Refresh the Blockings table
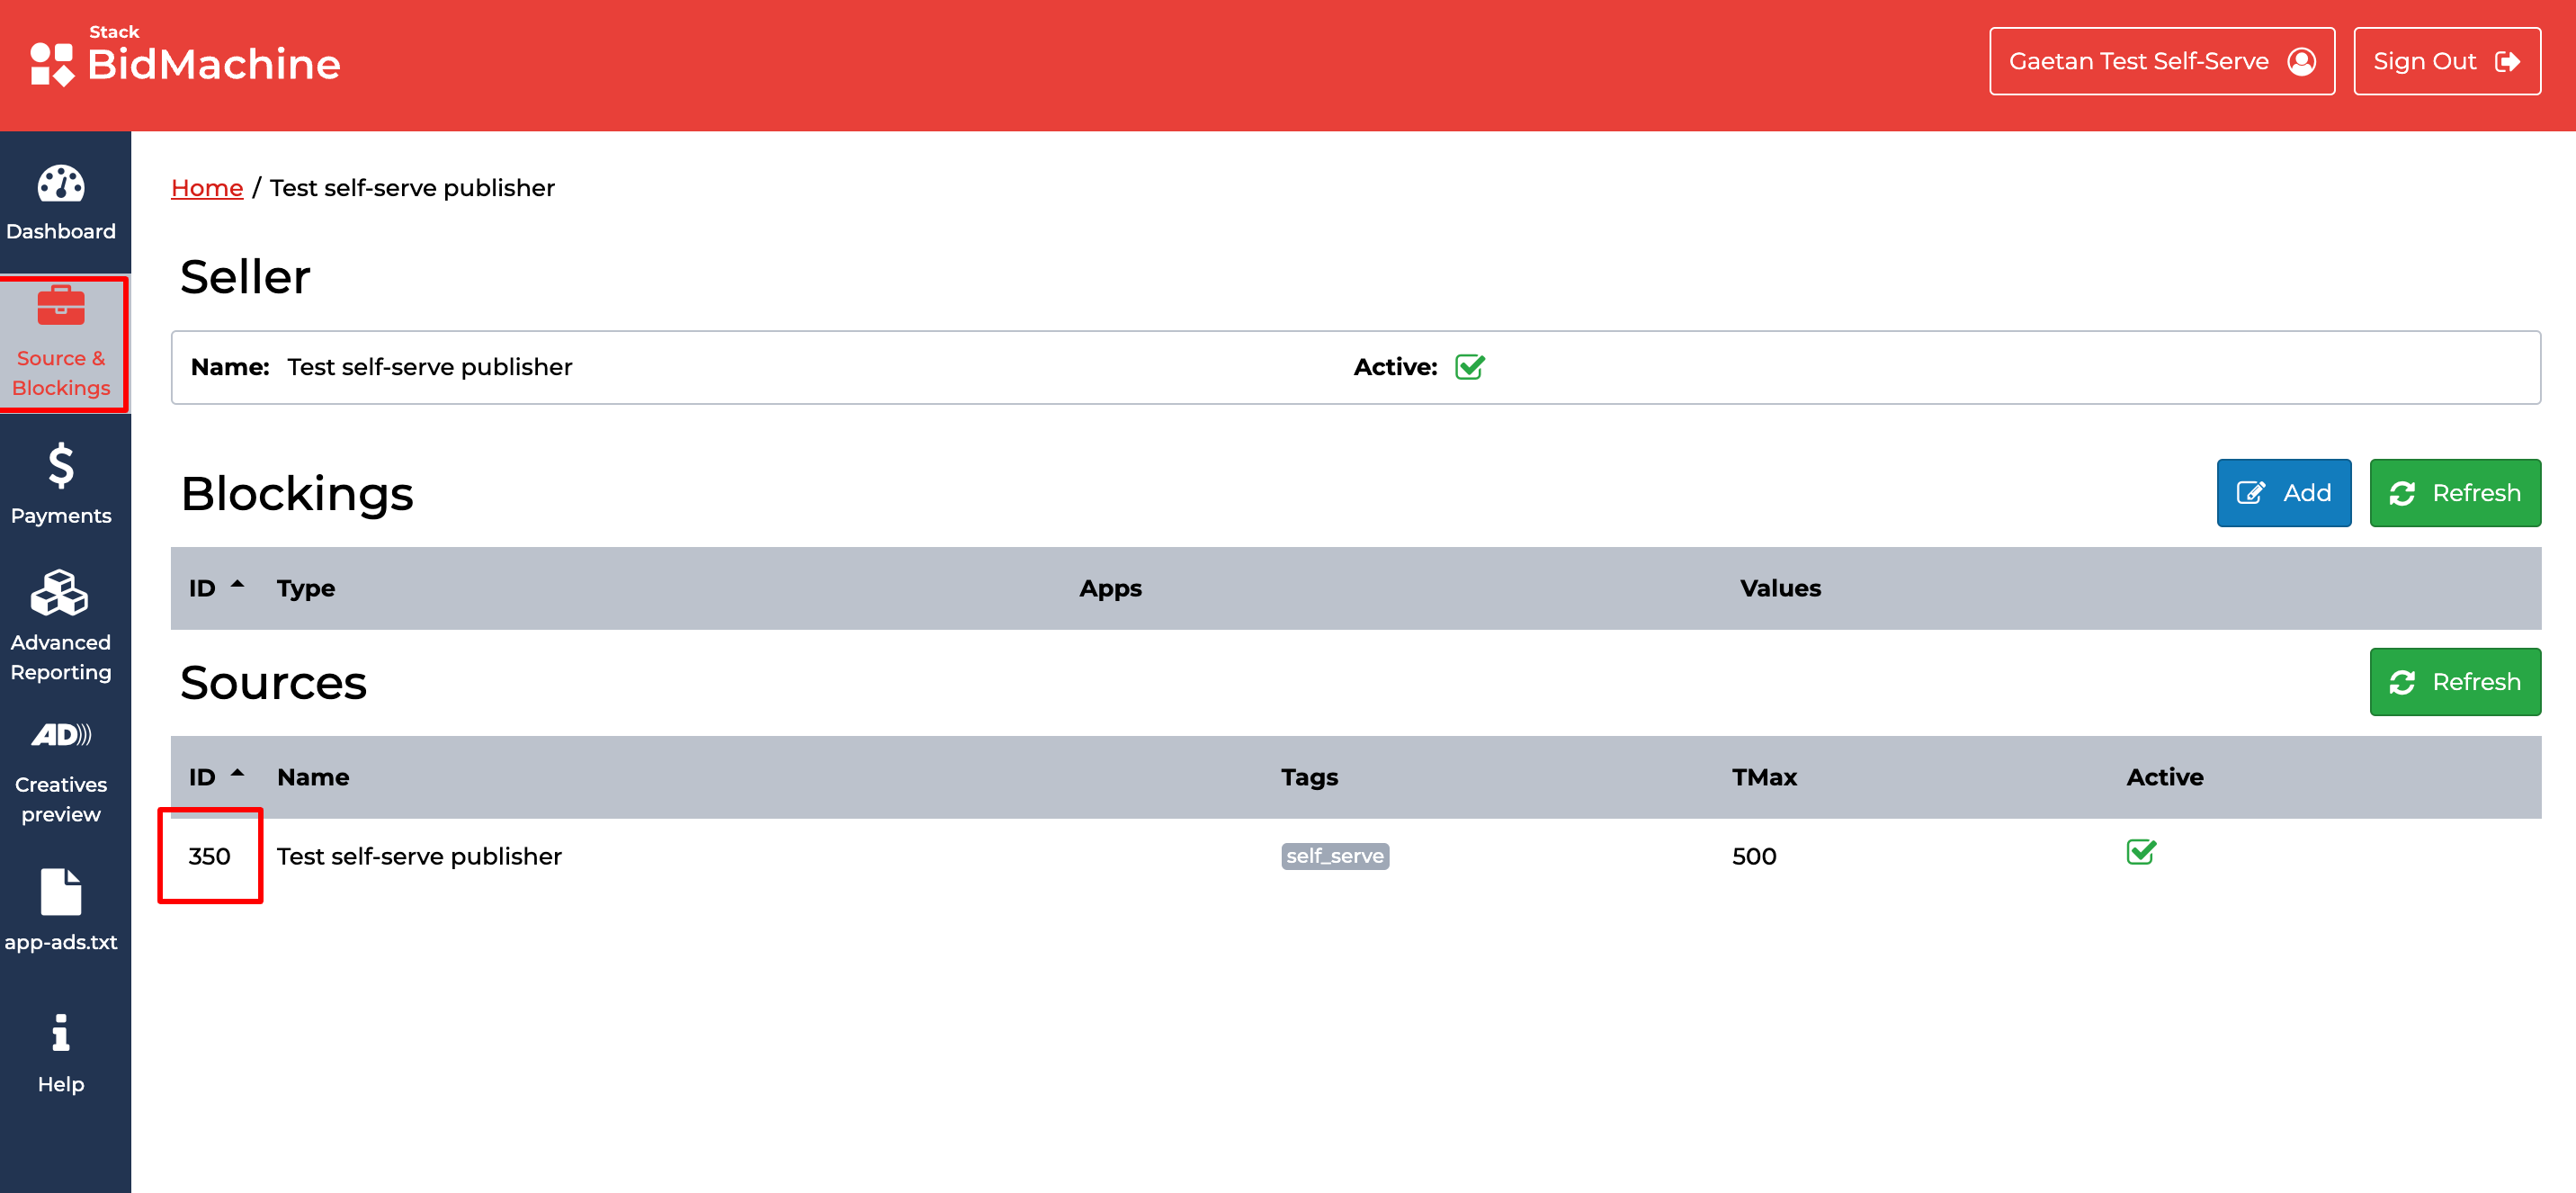The image size is (2576, 1193). coord(2454,493)
